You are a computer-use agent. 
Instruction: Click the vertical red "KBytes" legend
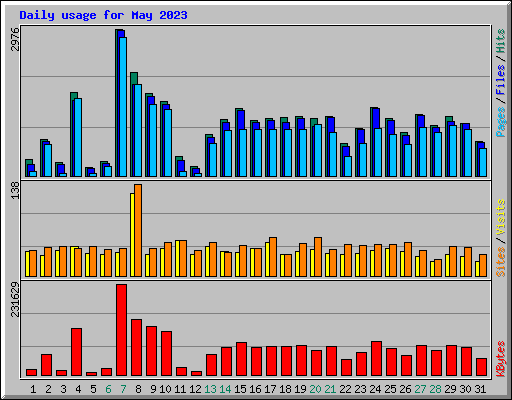500,359
